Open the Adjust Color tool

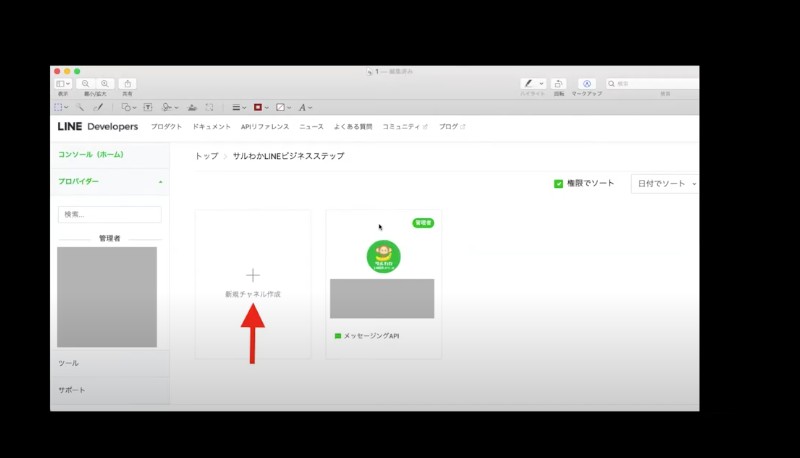click(192, 107)
